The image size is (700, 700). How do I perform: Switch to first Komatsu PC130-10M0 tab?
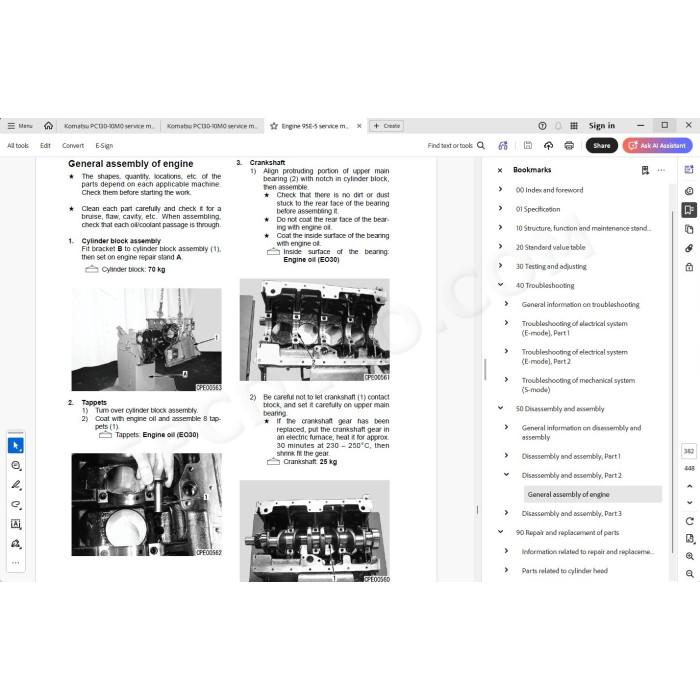(109, 126)
